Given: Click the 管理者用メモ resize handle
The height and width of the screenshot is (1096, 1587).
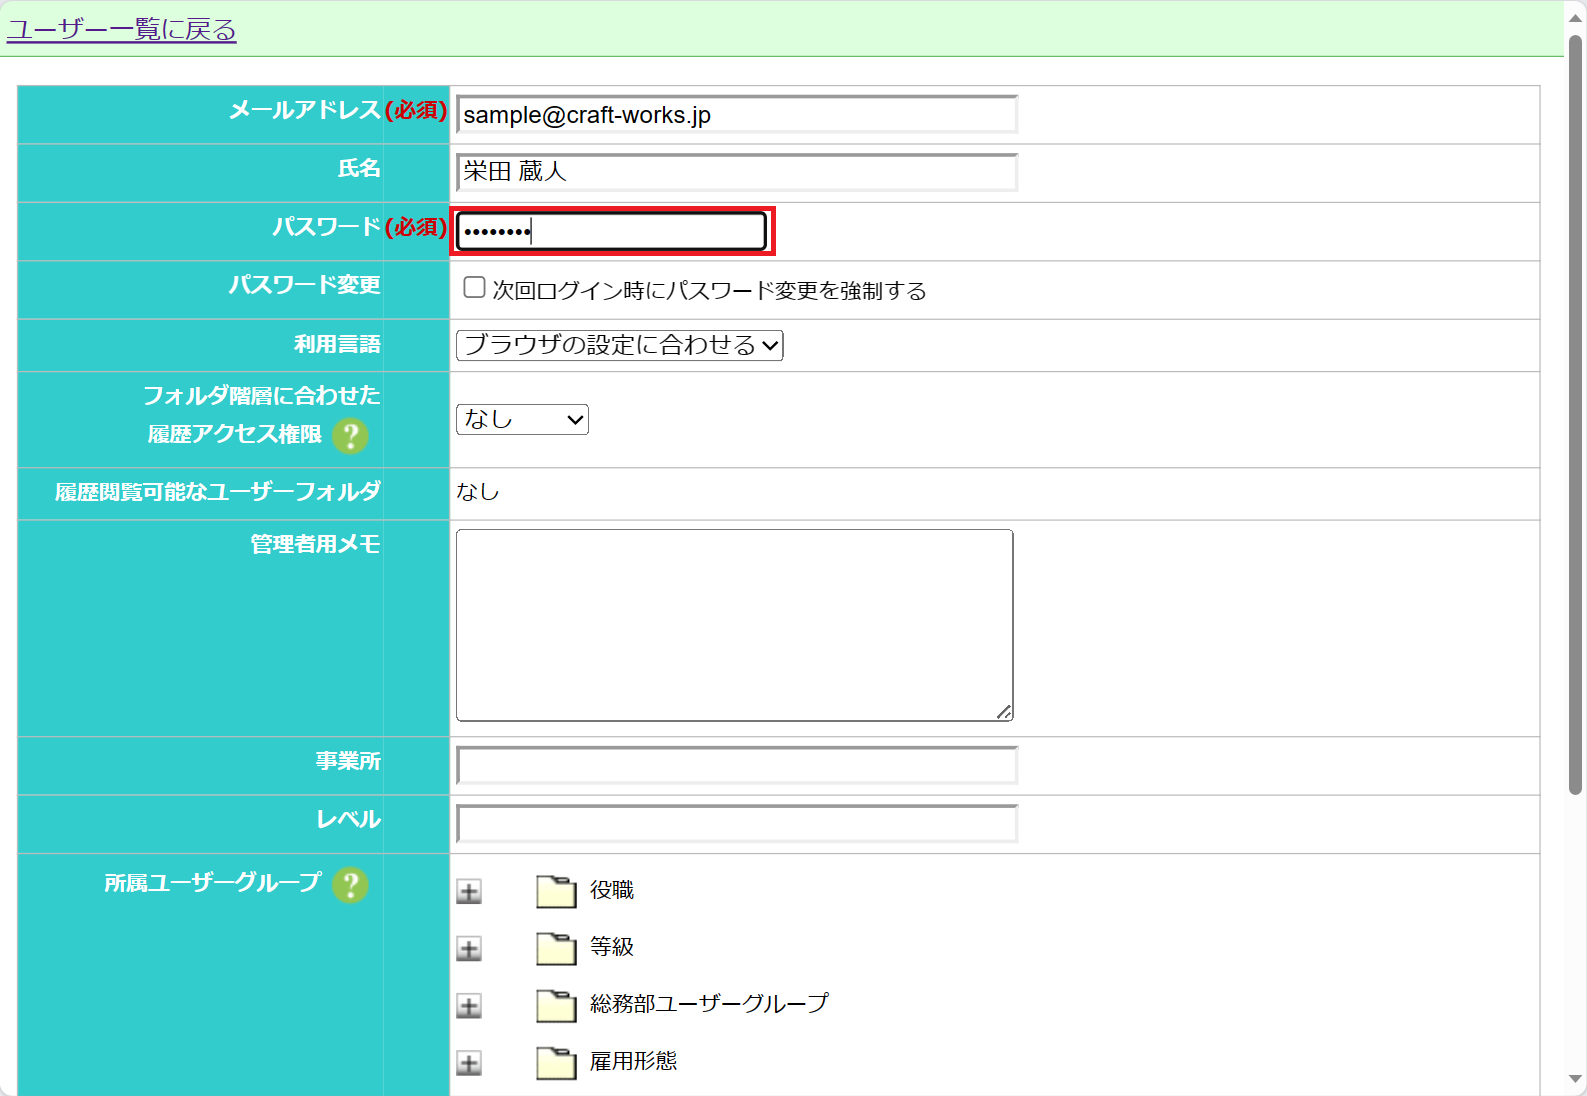Looking at the screenshot, I should pos(1004,711).
